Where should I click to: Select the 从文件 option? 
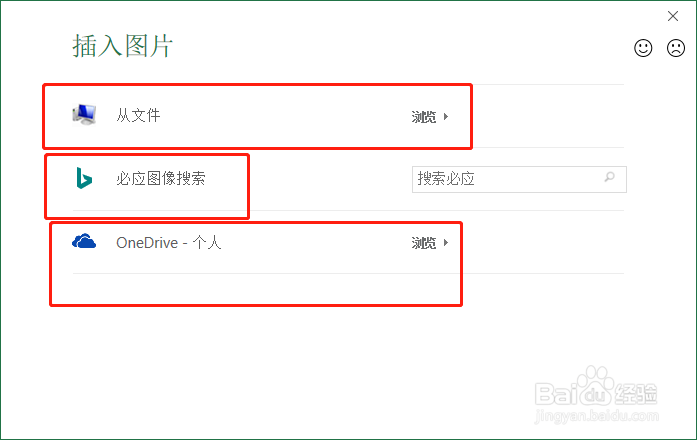(138, 116)
